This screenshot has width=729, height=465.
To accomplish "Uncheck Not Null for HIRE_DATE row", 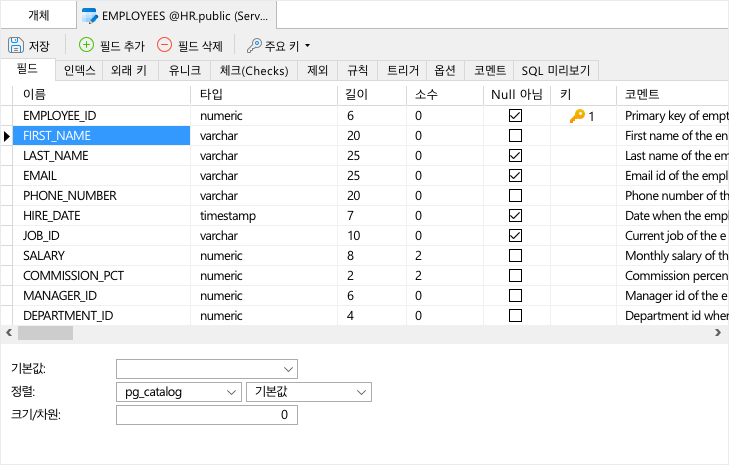I will pyautogui.click(x=515, y=216).
